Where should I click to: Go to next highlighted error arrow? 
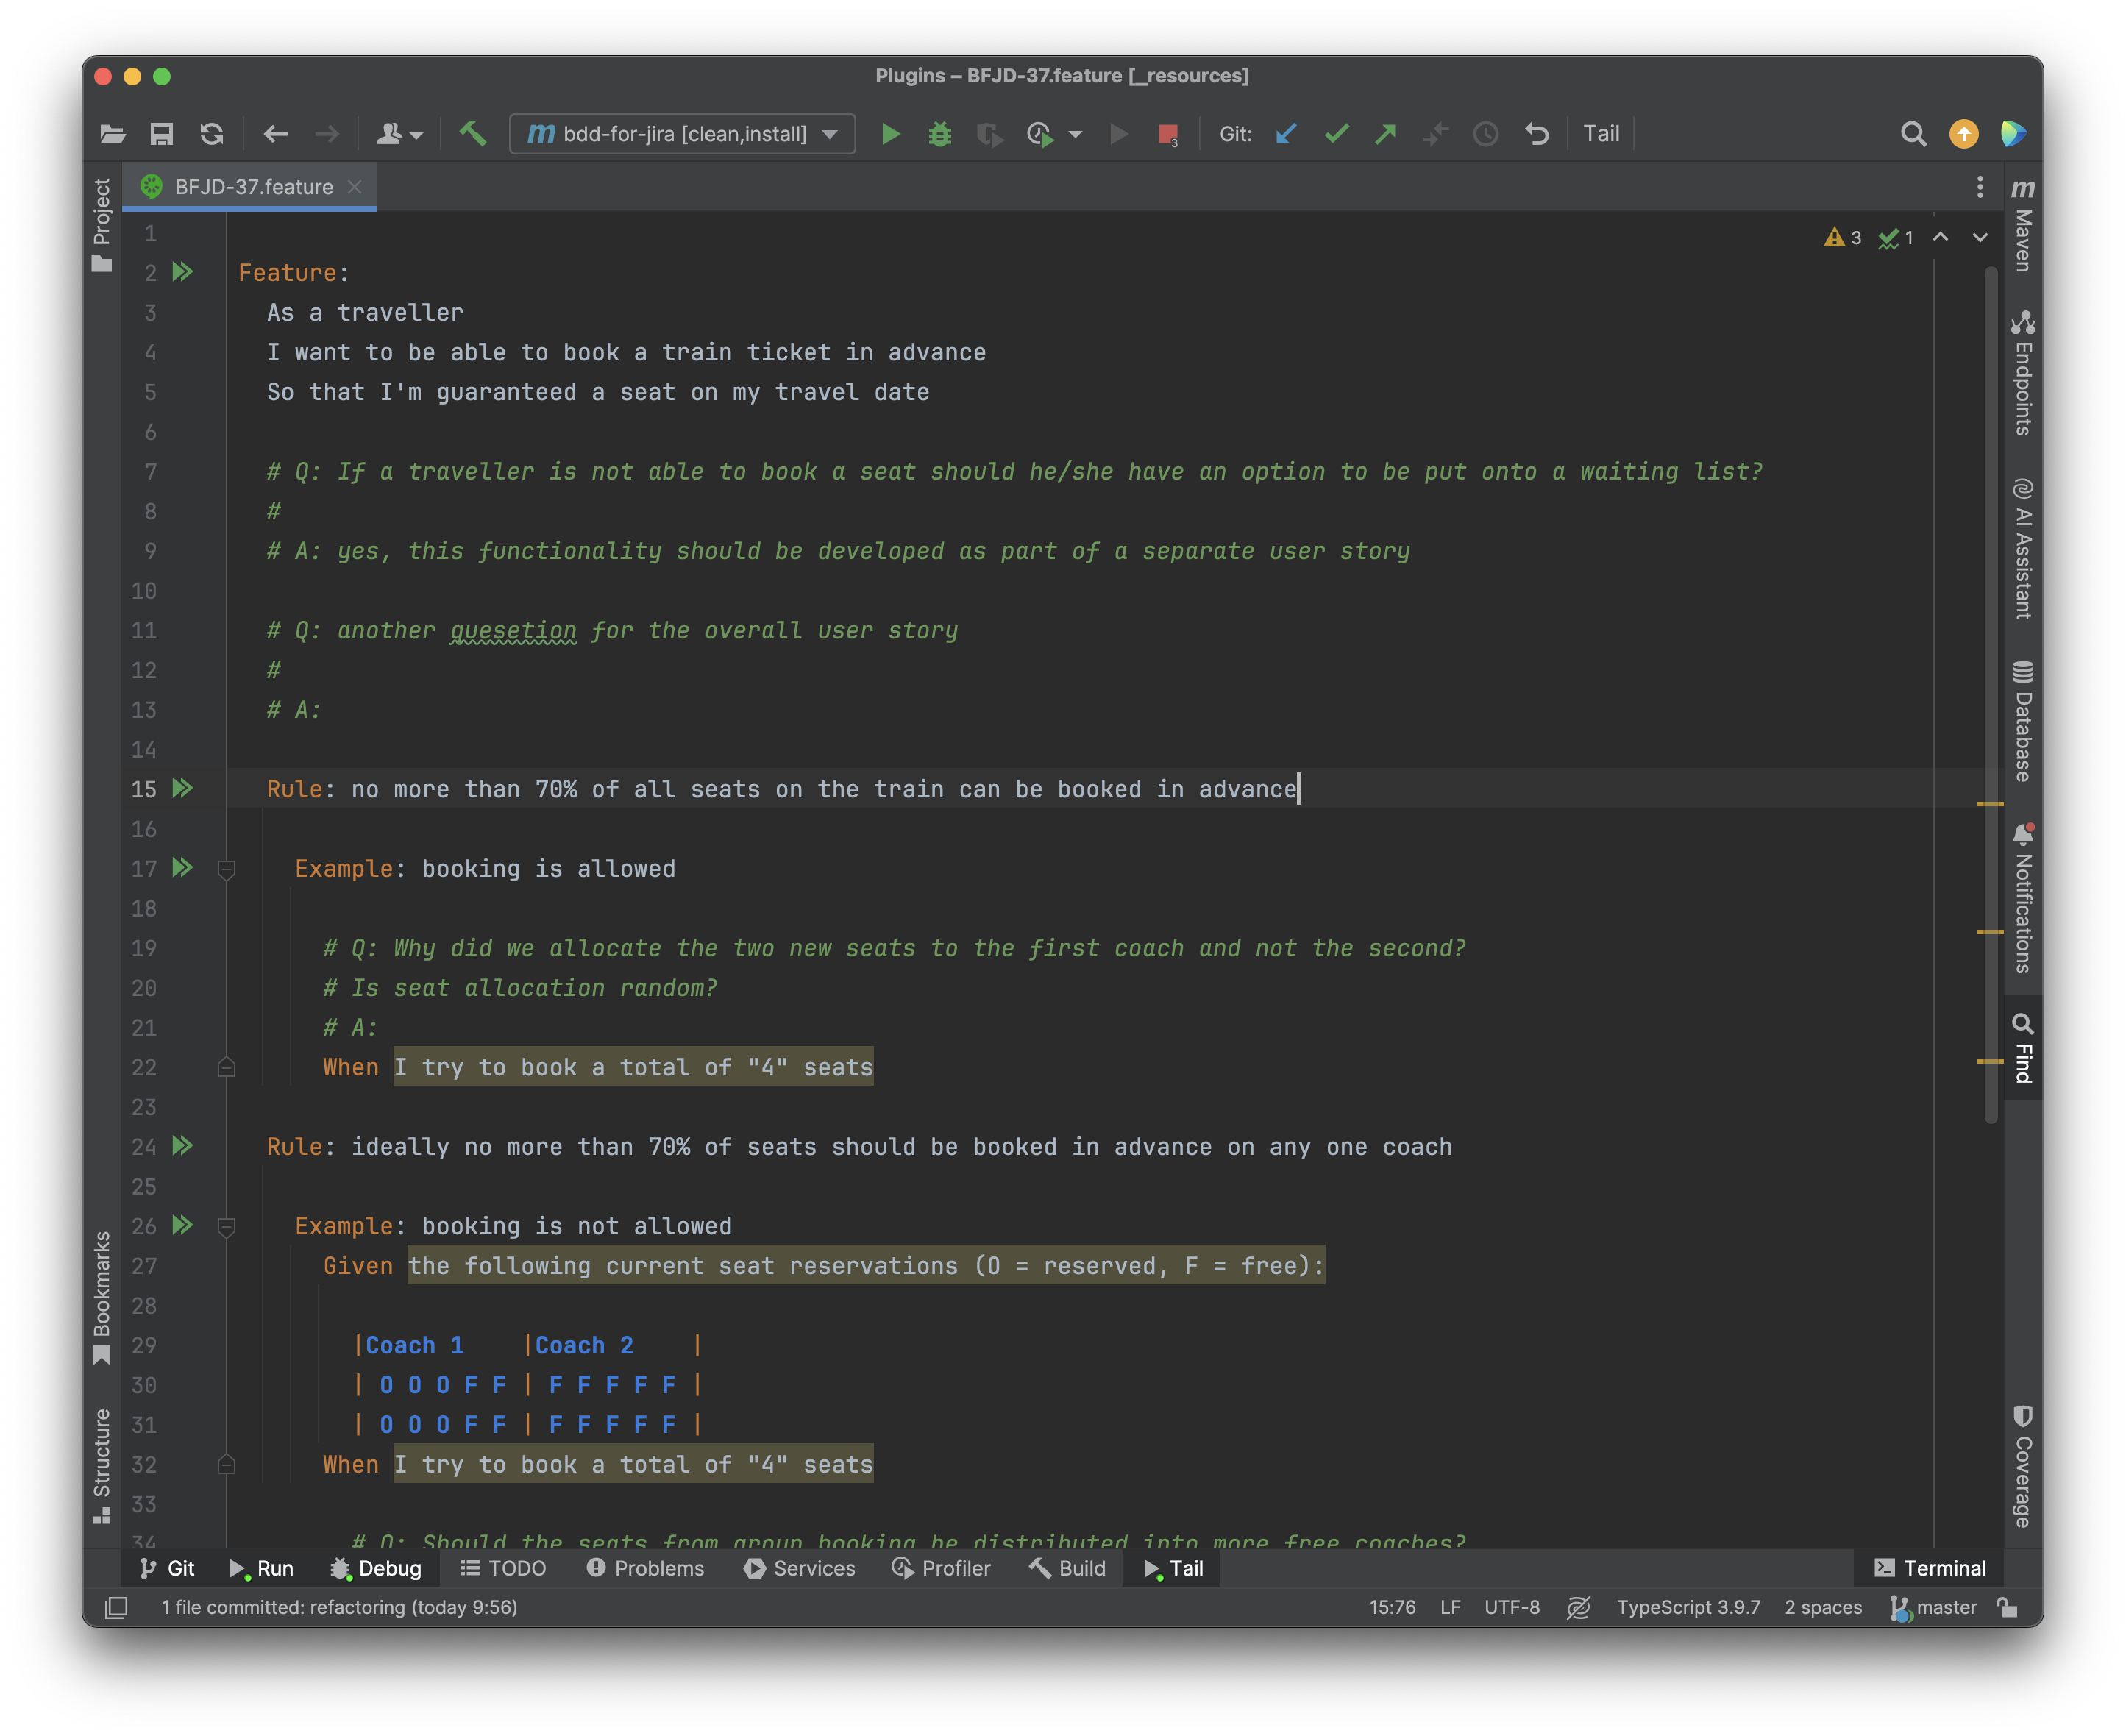(1980, 238)
